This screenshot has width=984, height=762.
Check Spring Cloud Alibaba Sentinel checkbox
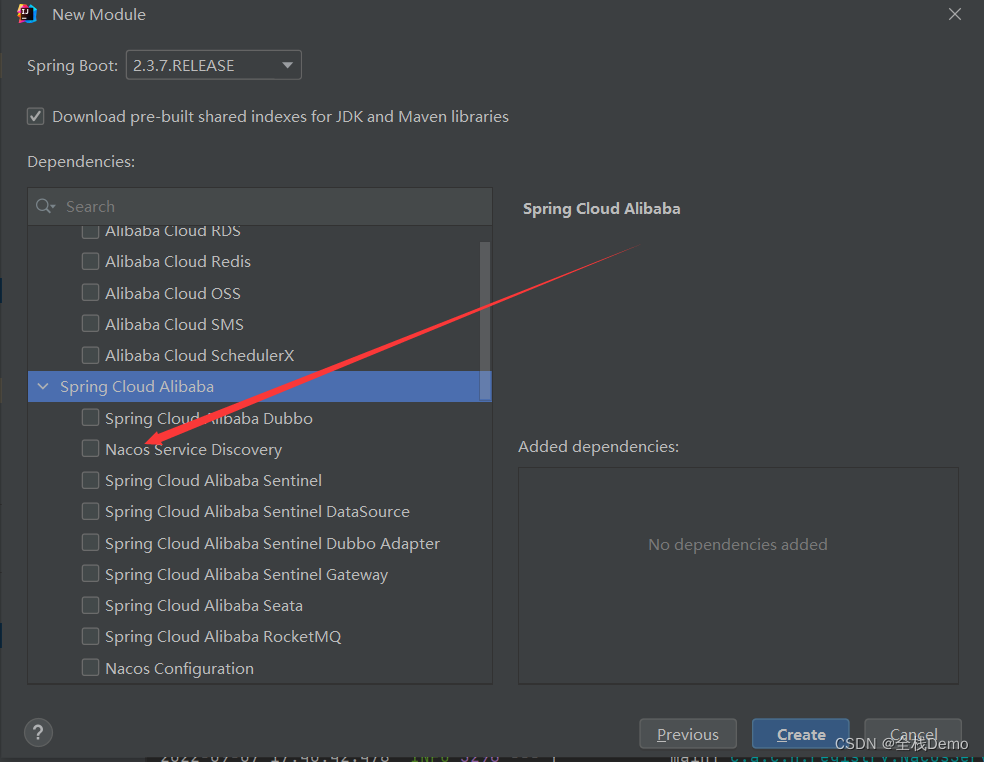pyautogui.click(x=90, y=480)
